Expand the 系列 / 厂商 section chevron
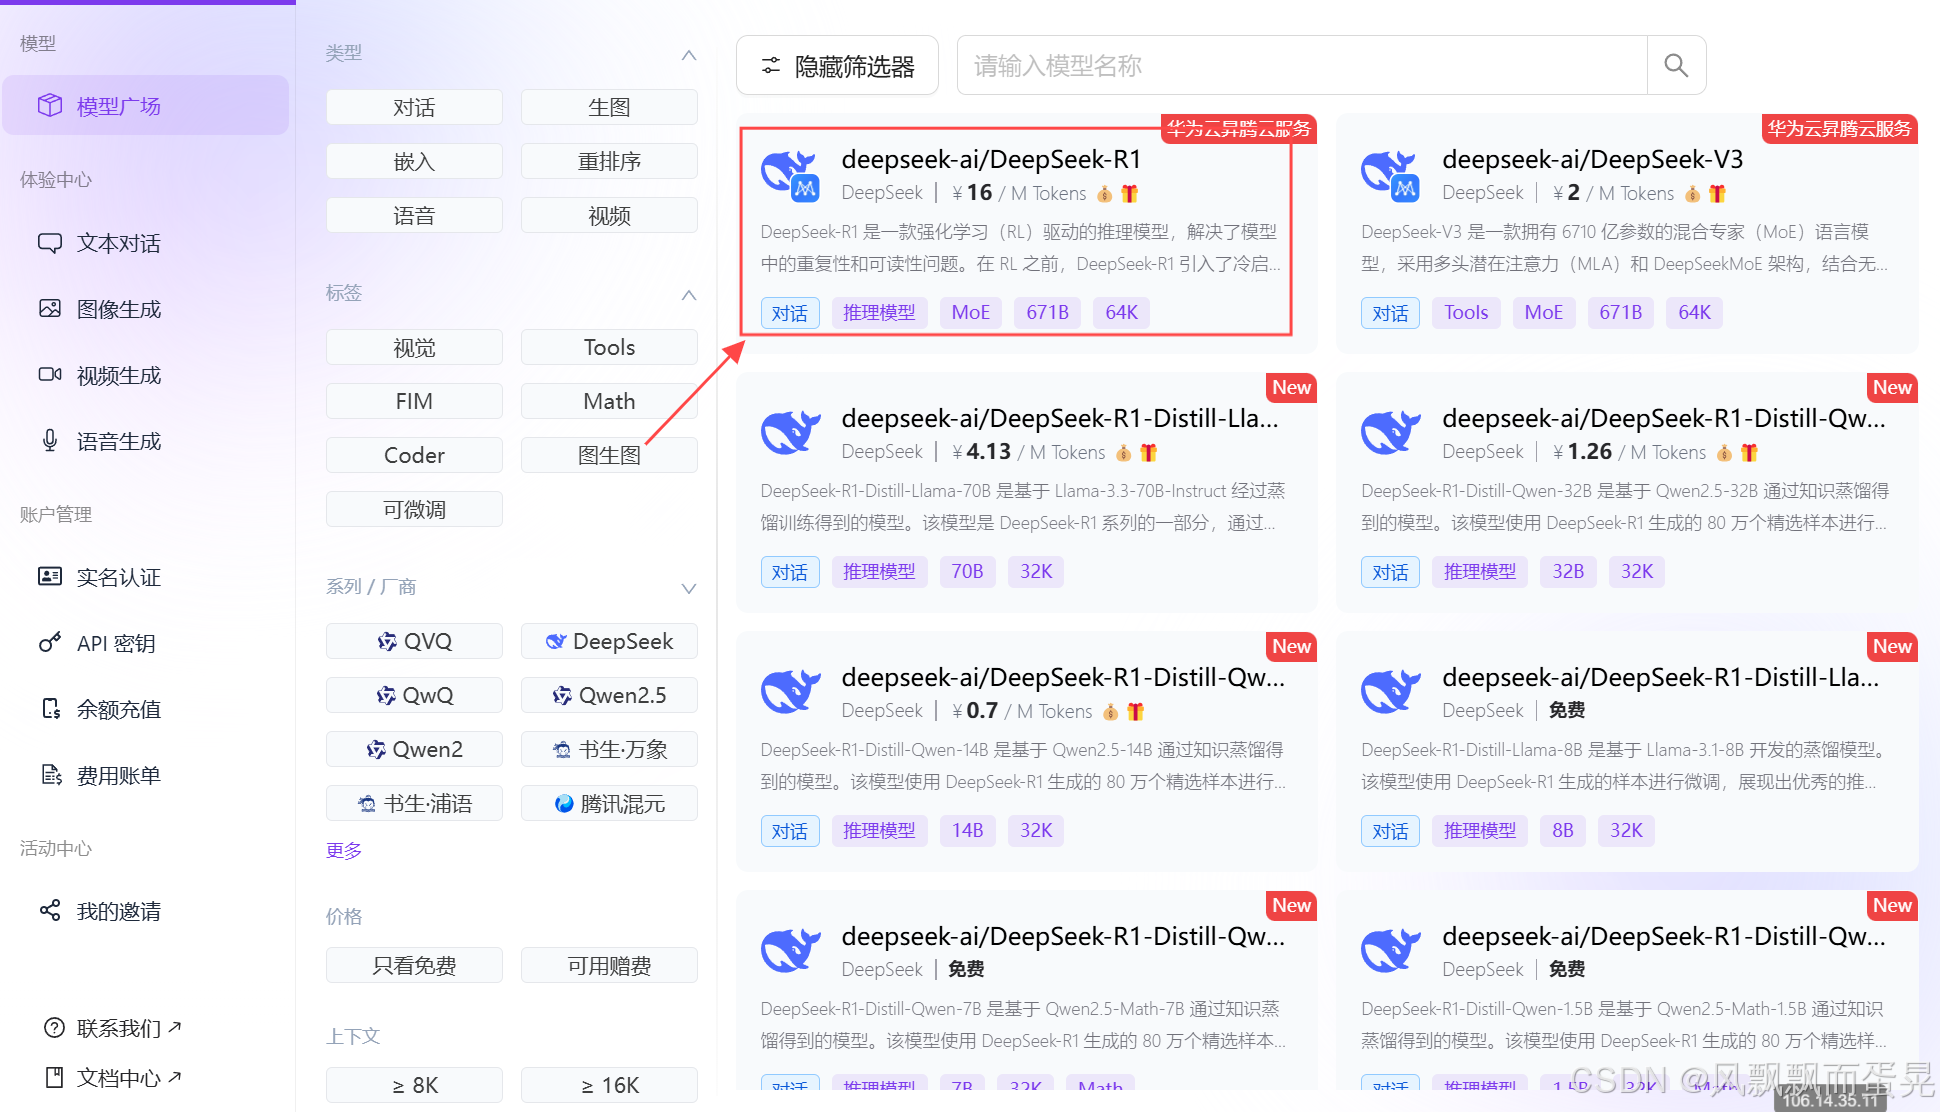 (x=688, y=588)
